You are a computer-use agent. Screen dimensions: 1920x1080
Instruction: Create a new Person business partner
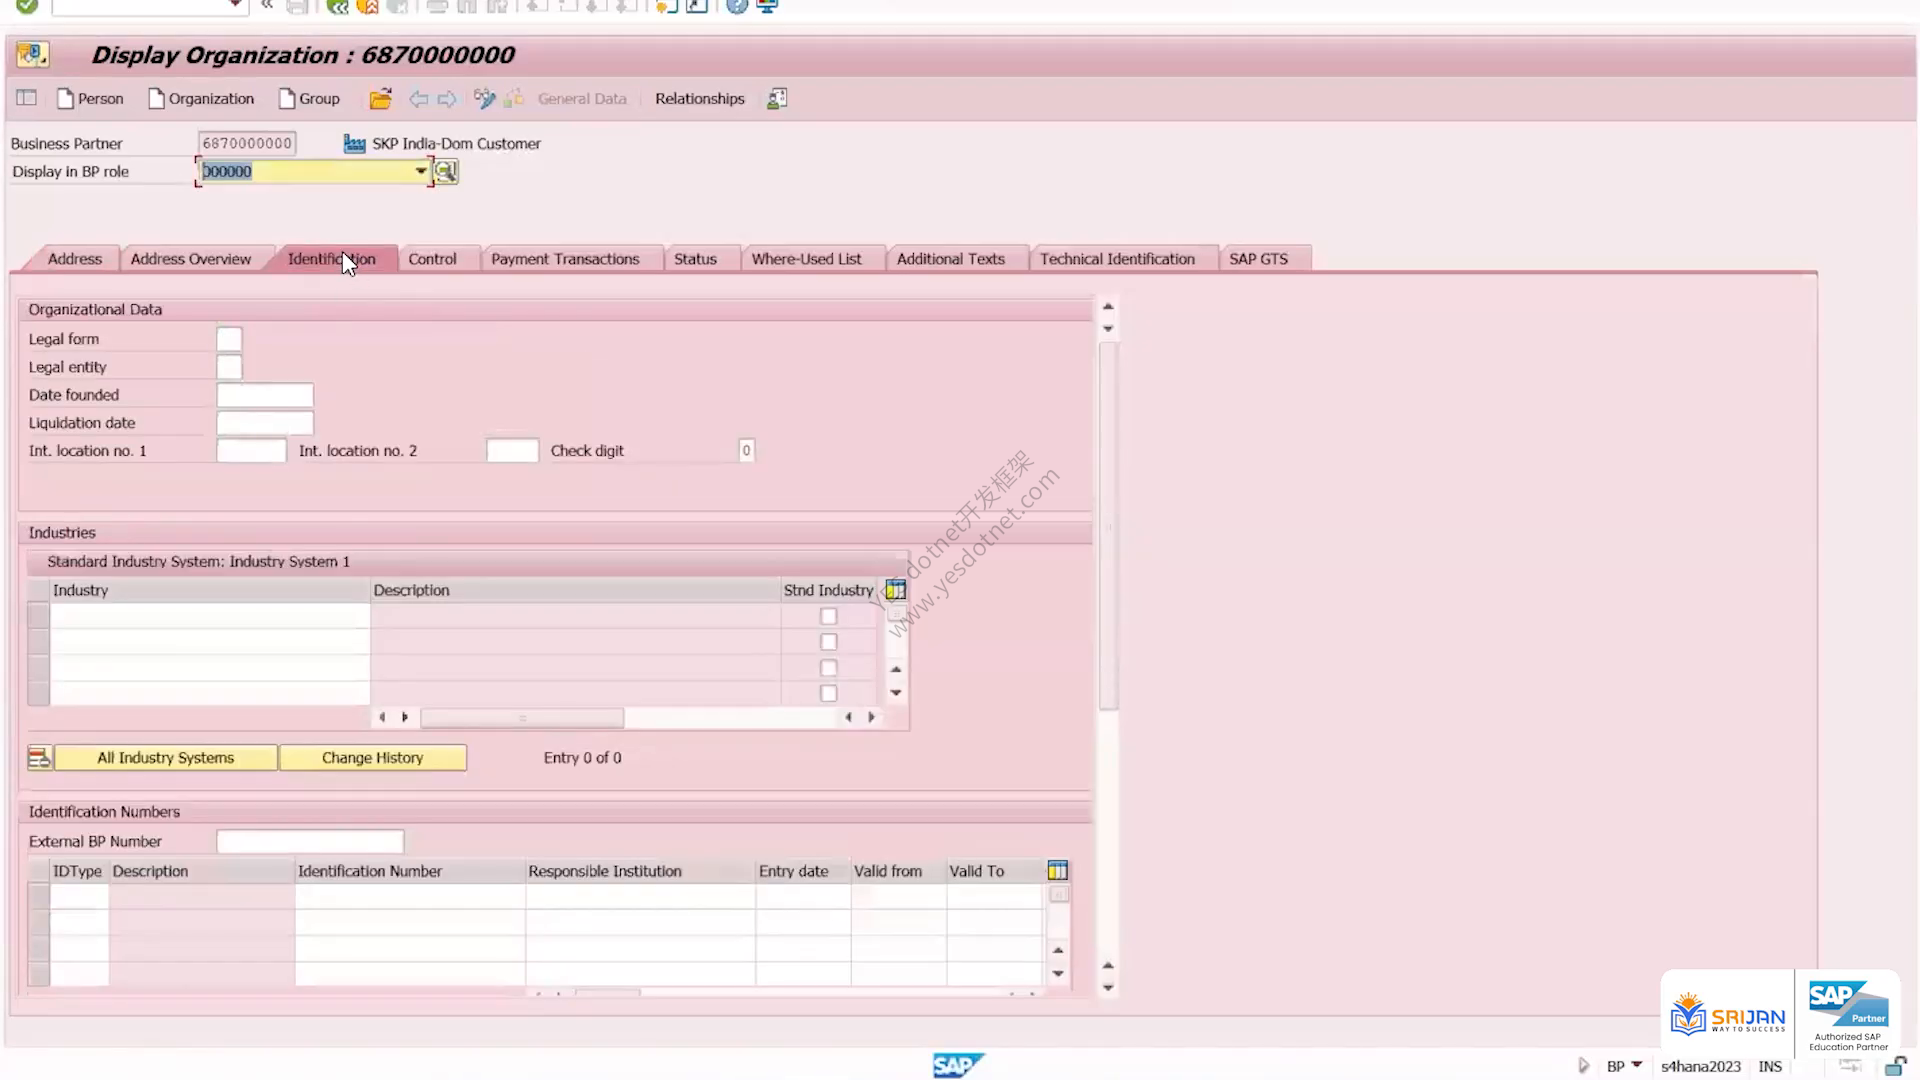click(91, 98)
